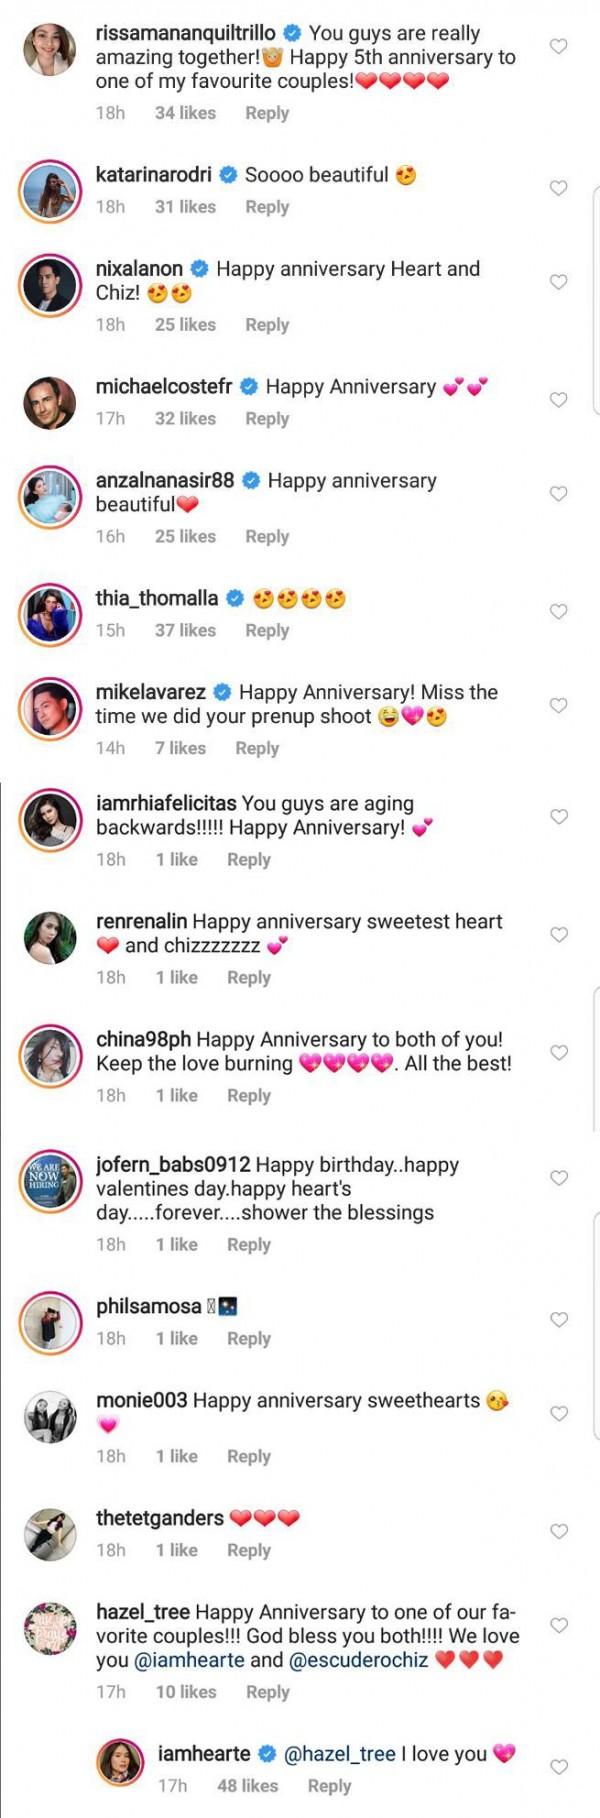Open monie003's profile picture
This screenshot has height=1818, width=600.
tap(49, 1415)
